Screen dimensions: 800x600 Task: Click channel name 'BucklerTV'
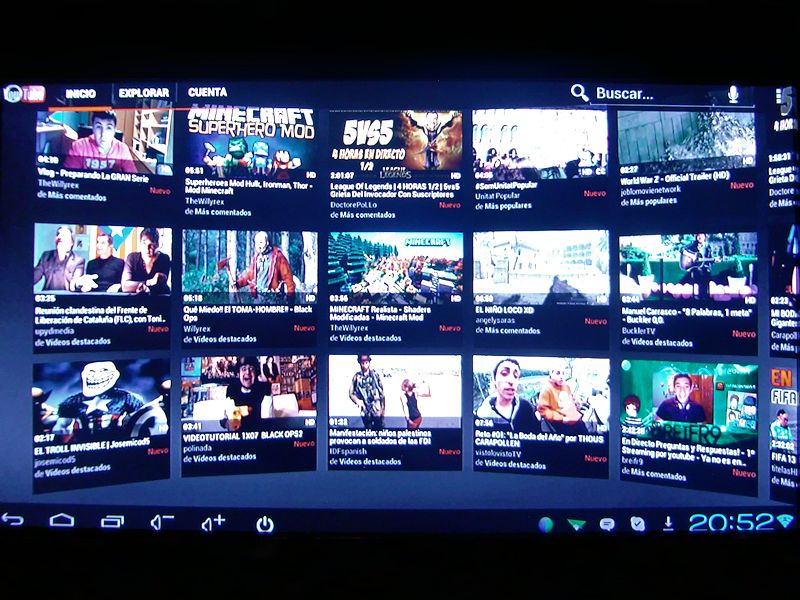[638, 331]
